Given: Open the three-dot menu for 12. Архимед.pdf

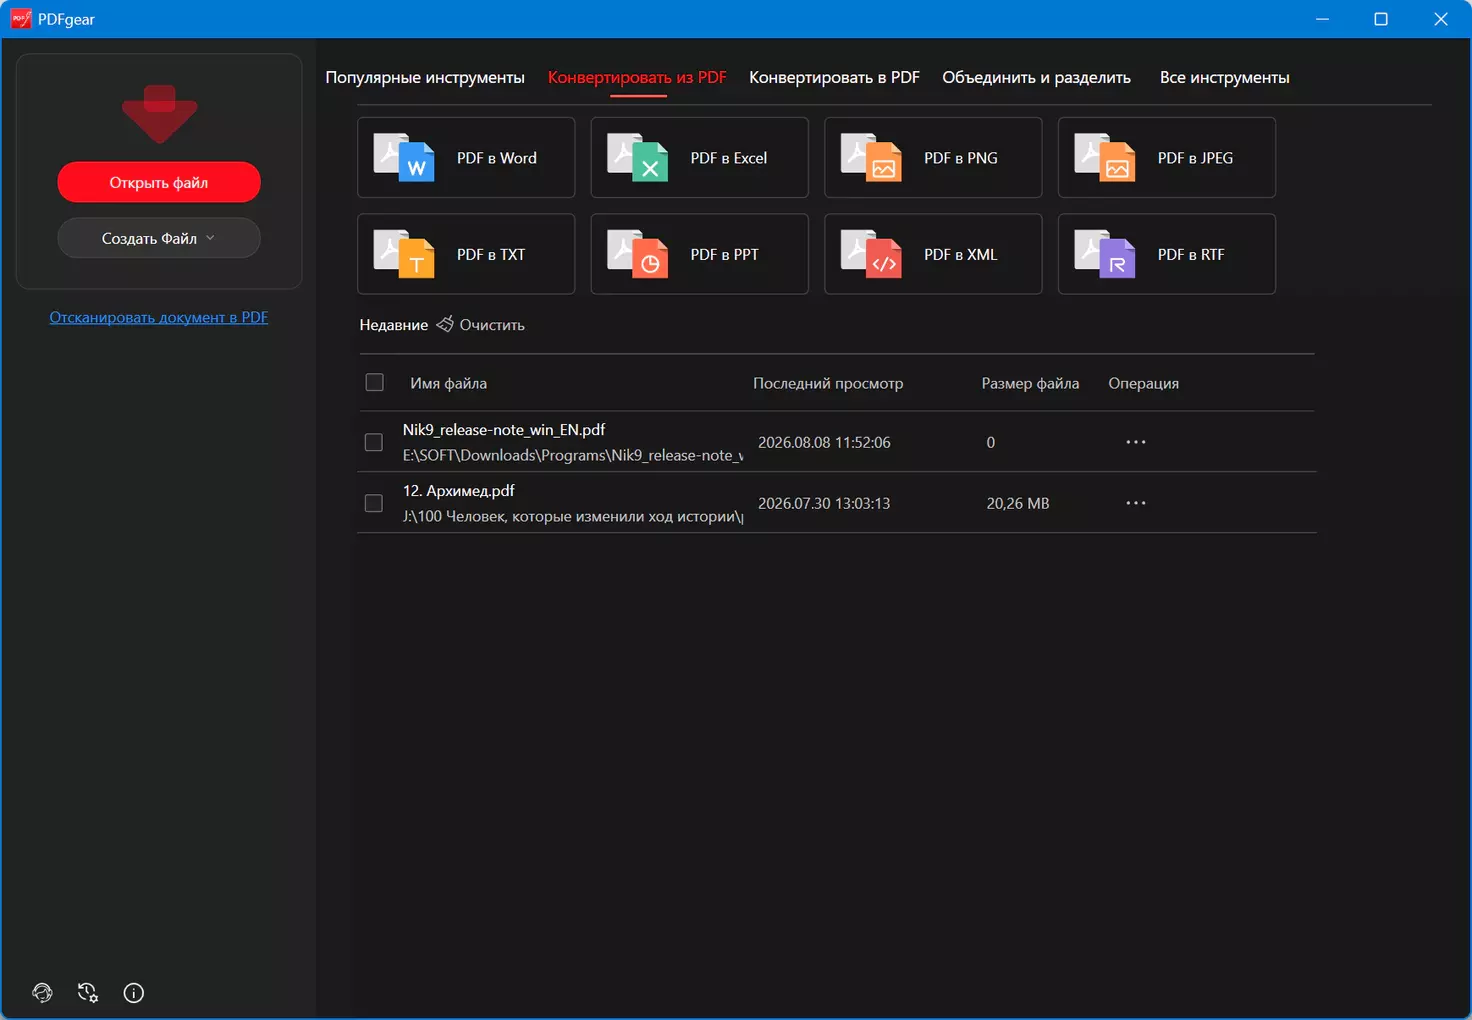Looking at the screenshot, I should pyautogui.click(x=1136, y=503).
